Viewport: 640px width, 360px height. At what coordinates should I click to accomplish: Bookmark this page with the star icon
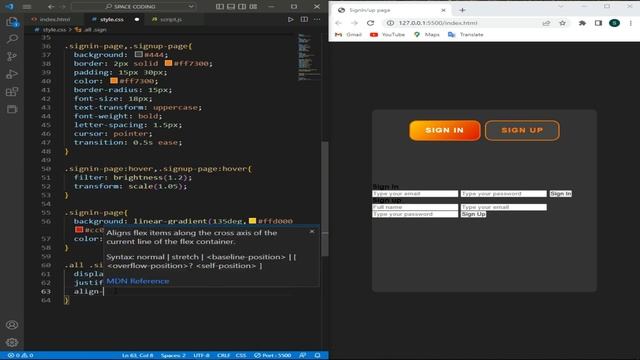[x=562, y=23]
